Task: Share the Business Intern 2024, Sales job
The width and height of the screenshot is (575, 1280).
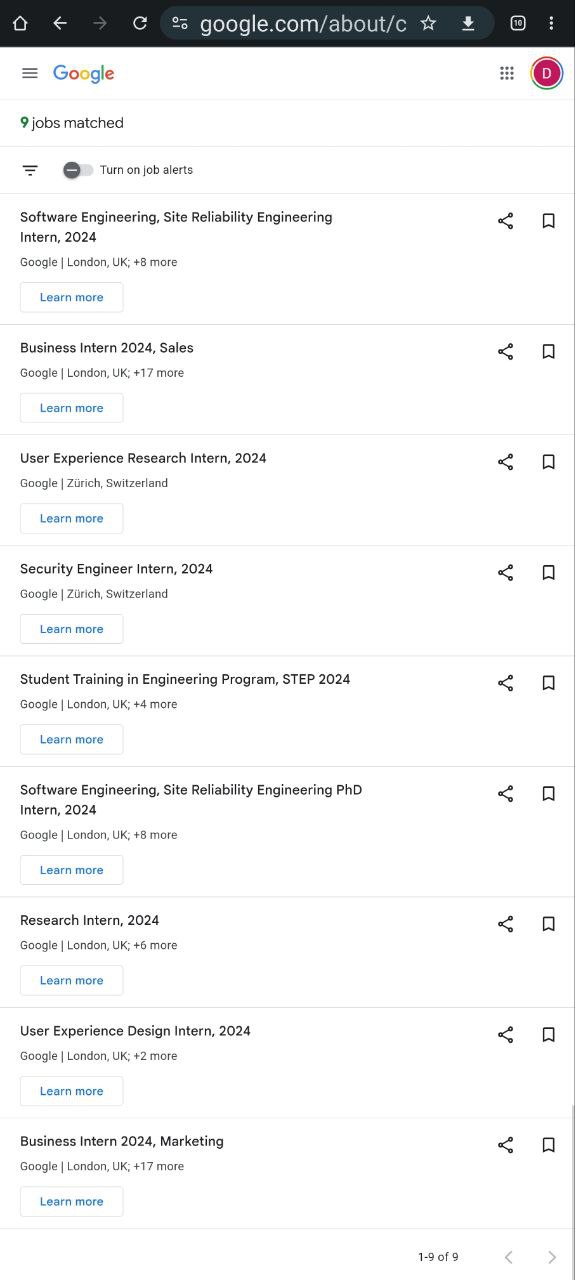Action: point(506,352)
